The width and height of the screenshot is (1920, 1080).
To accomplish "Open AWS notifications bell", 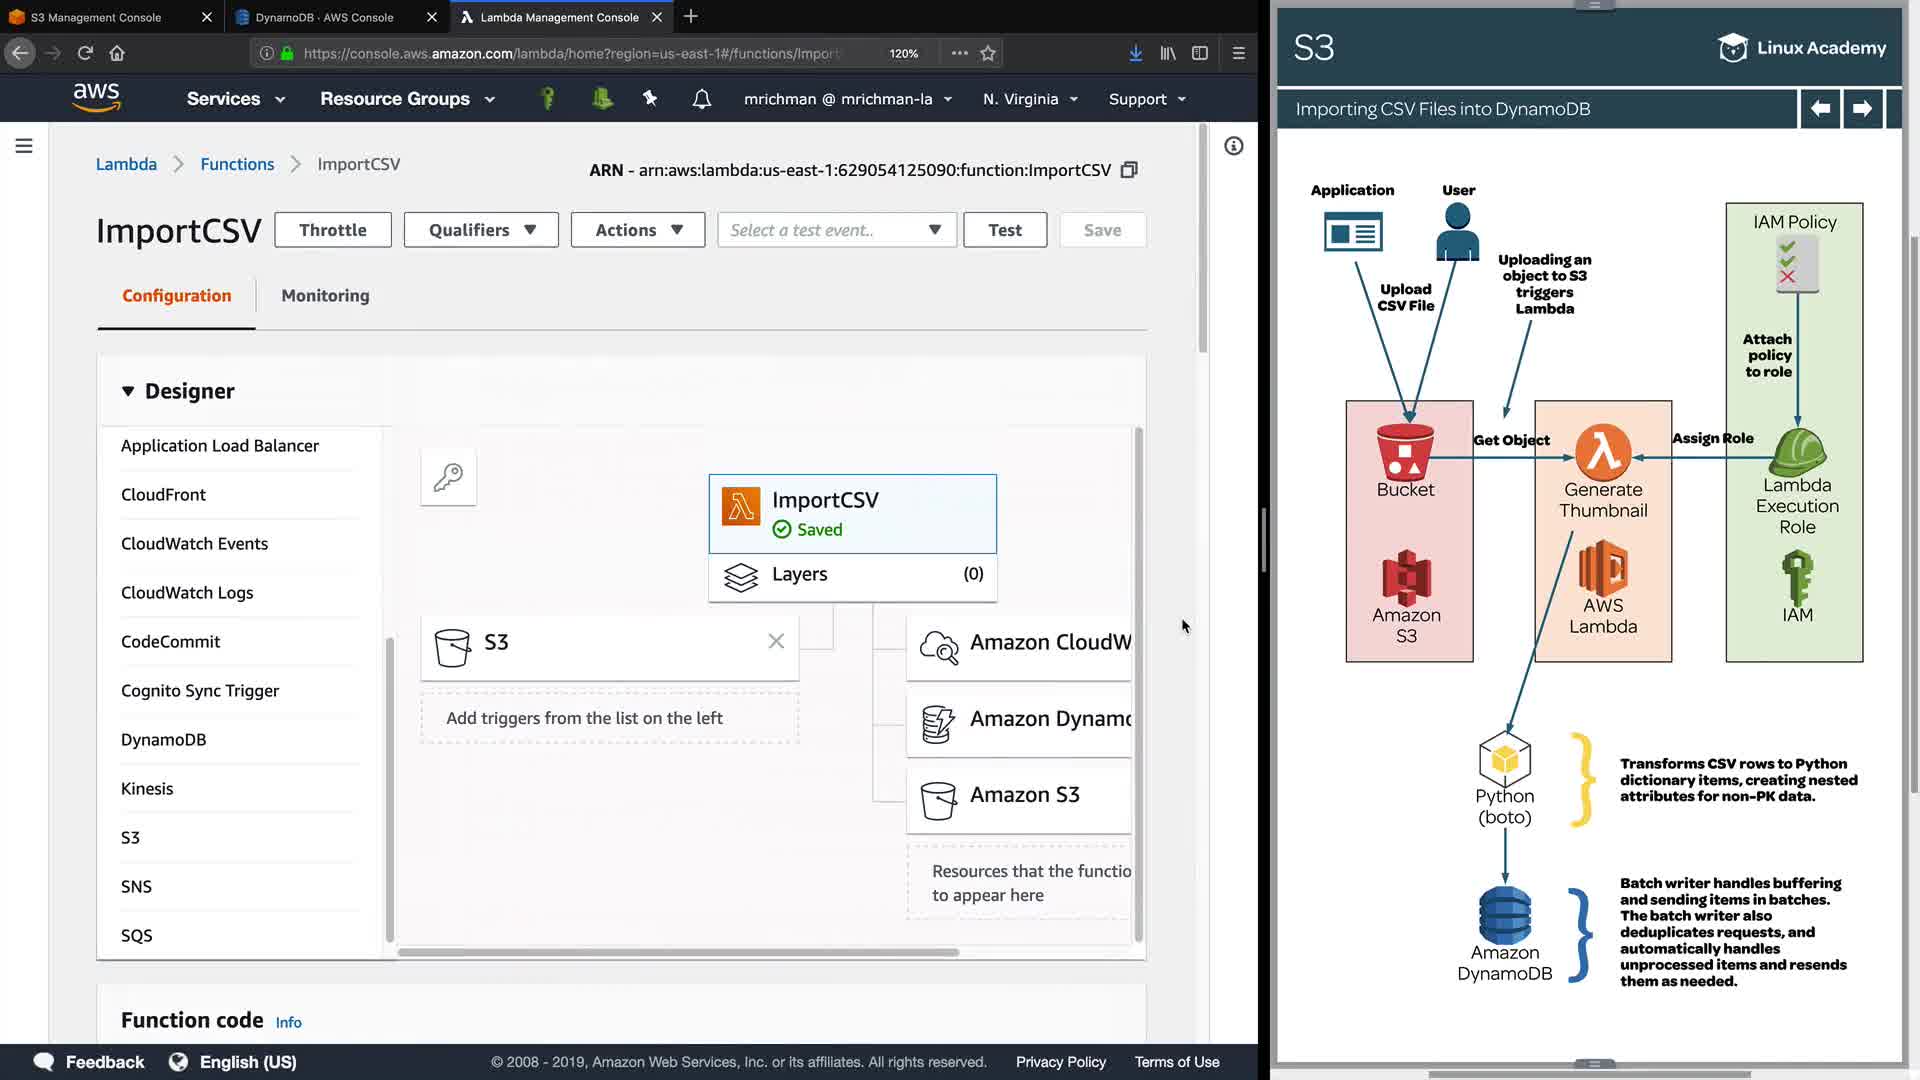I will pyautogui.click(x=702, y=99).
